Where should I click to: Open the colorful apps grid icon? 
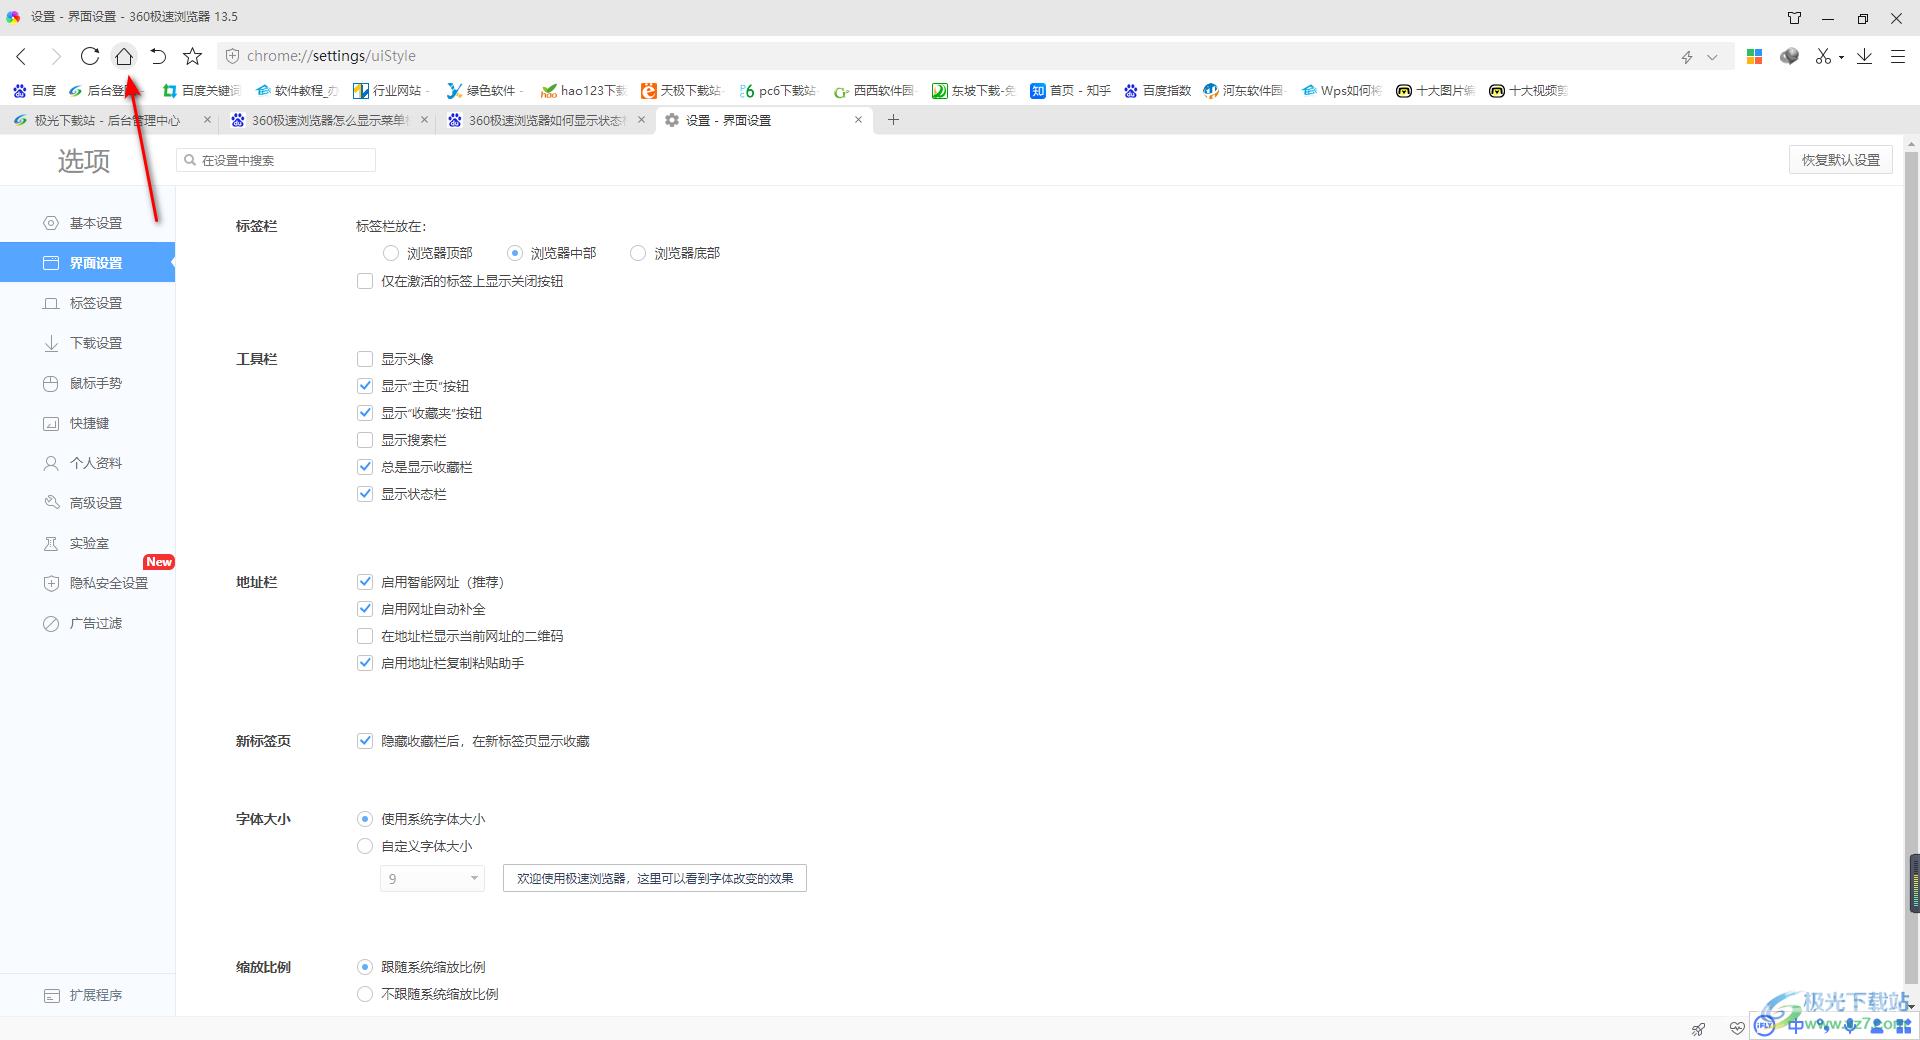point(1754,56)
